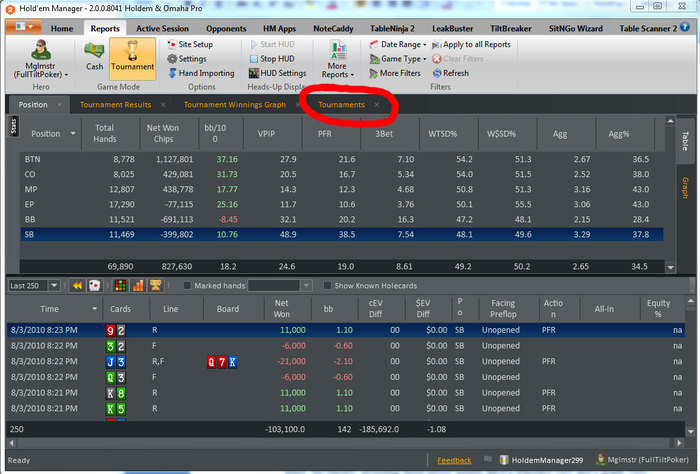Open More Filters

point(395,73)
